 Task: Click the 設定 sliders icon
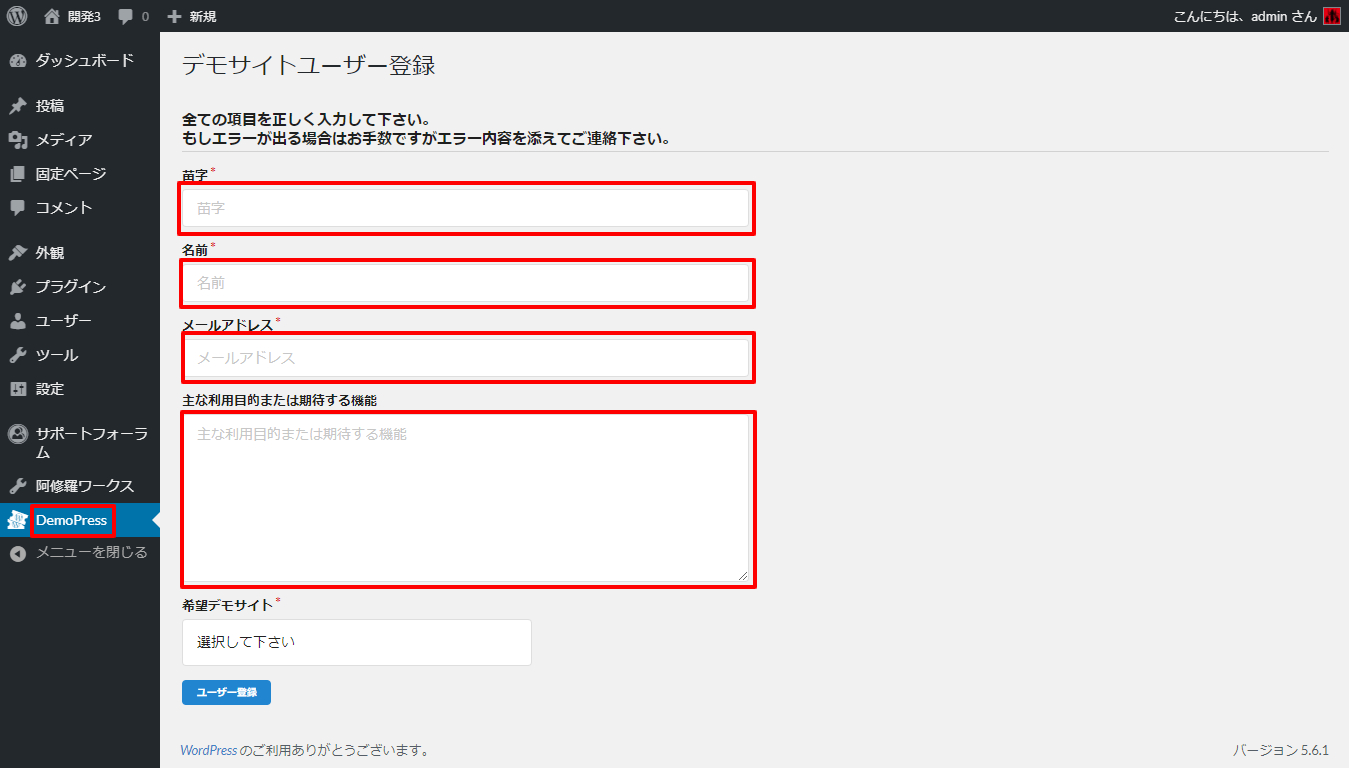click(18, 389)
